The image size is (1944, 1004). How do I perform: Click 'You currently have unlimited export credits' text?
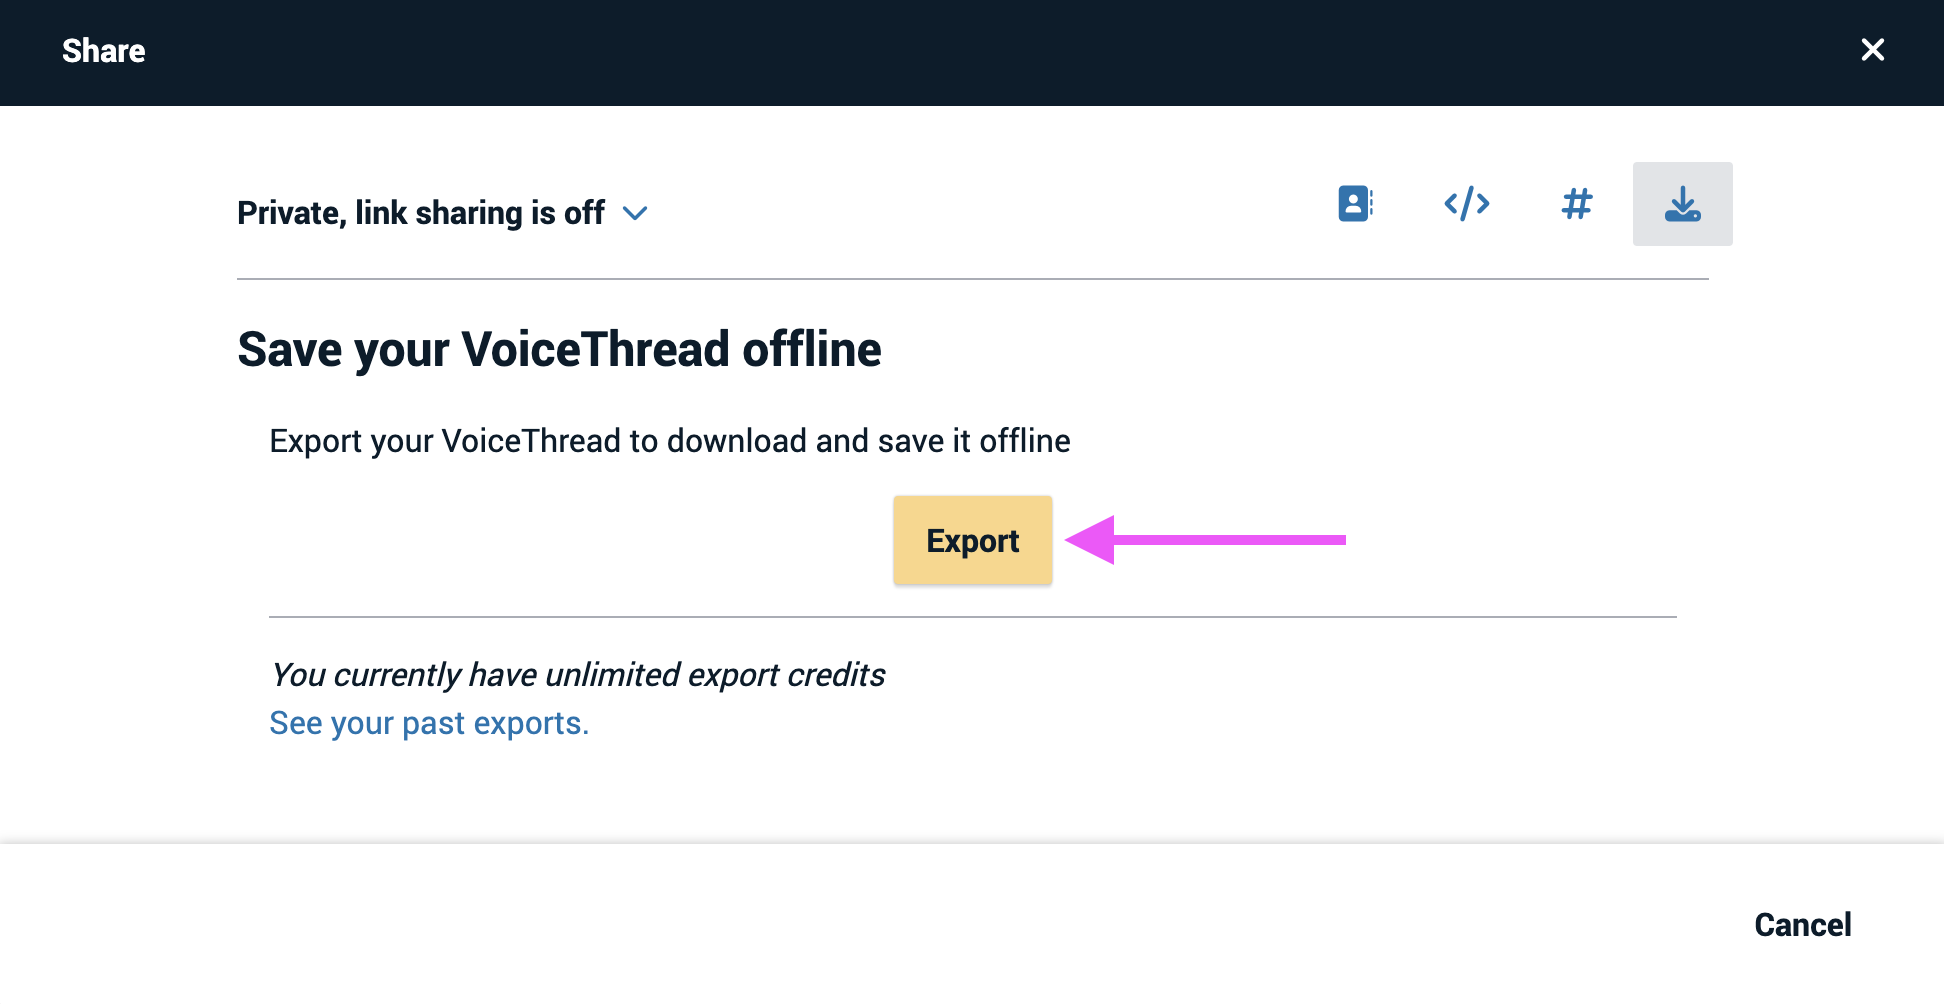577,675
